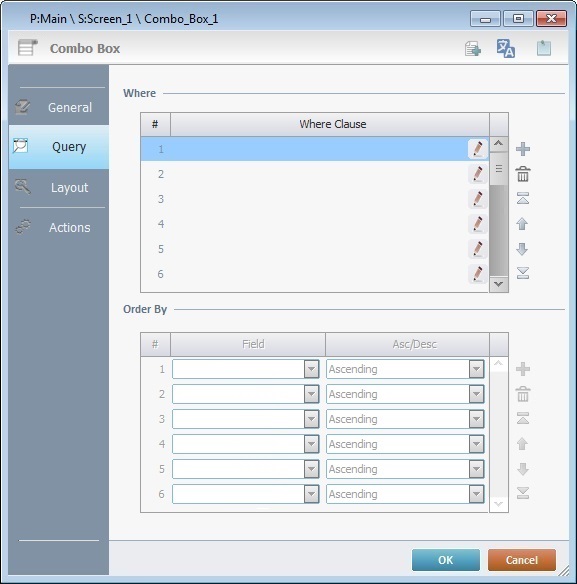Click the clipboard note icon in header
This screenshot has height=584, width=577.
[543, 48]
